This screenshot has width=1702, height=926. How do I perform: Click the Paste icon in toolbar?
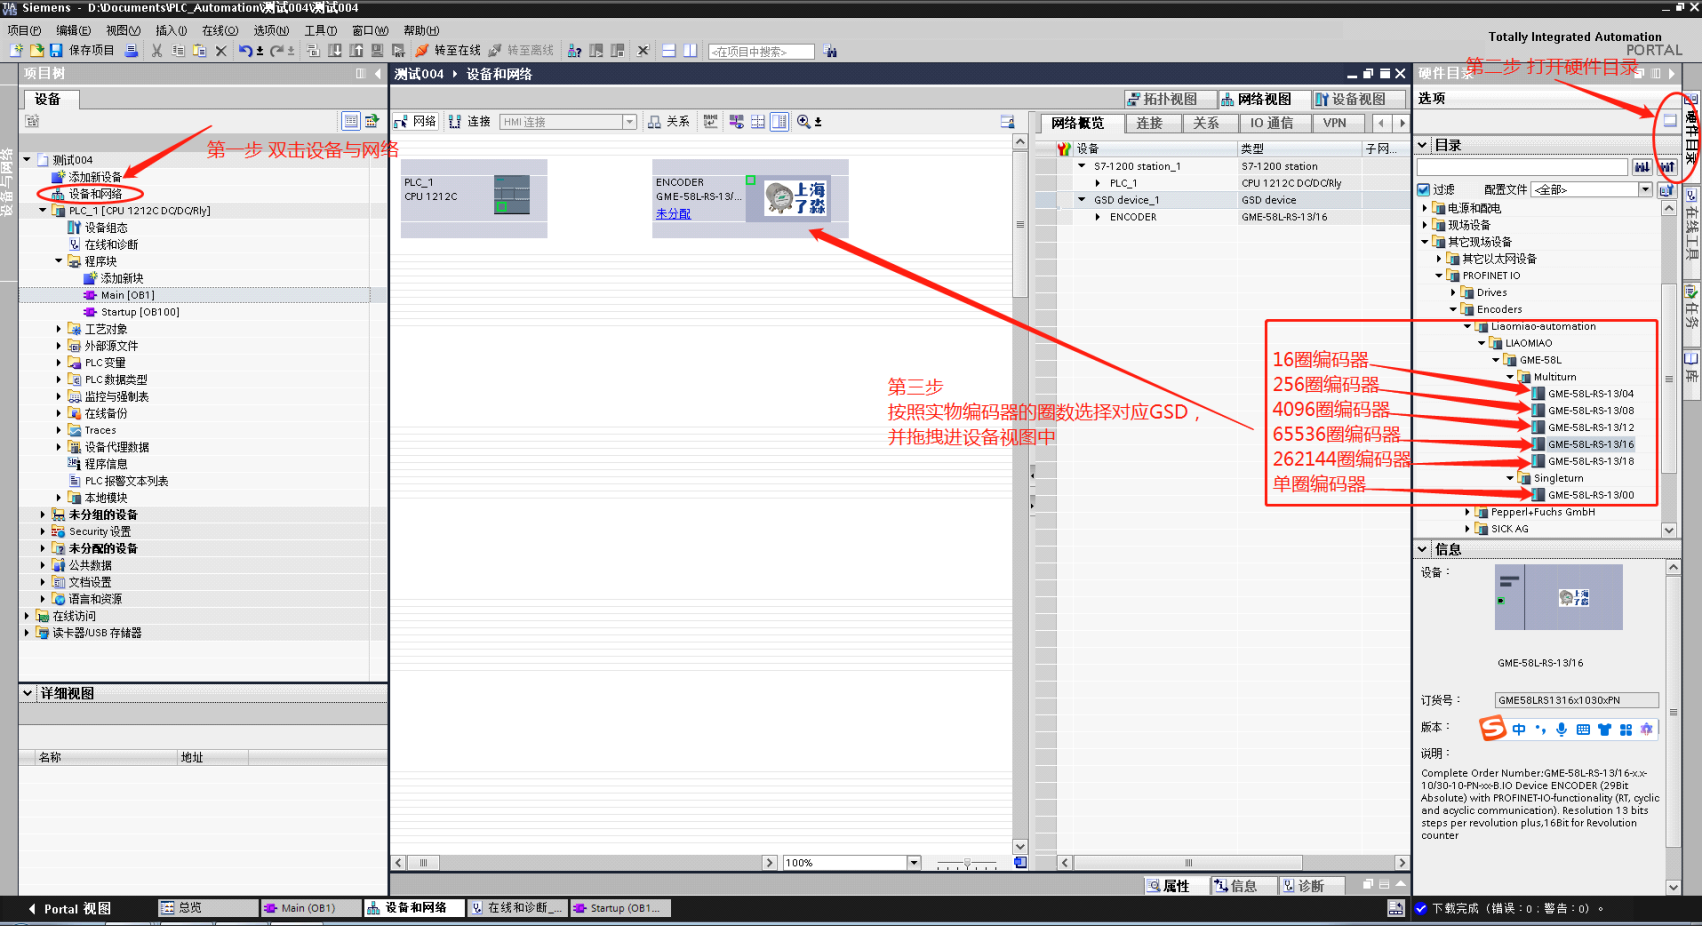(199, 50)
